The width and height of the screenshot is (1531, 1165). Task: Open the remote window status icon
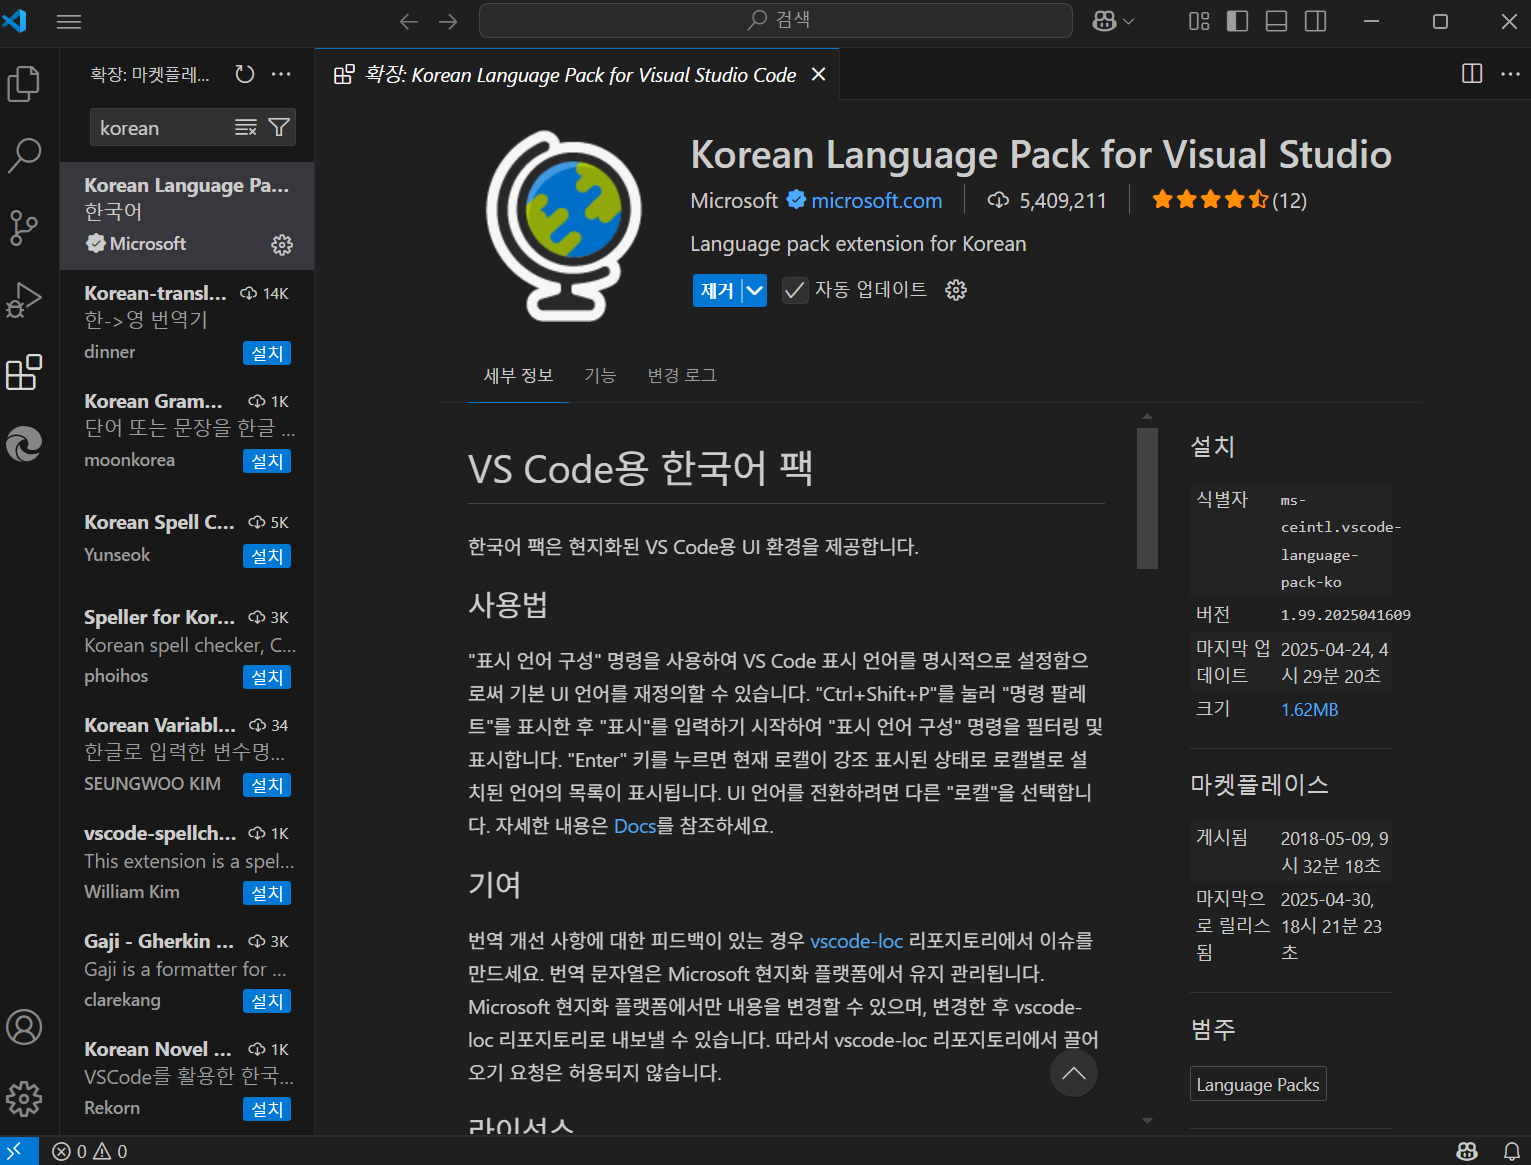coord(18,1151)
